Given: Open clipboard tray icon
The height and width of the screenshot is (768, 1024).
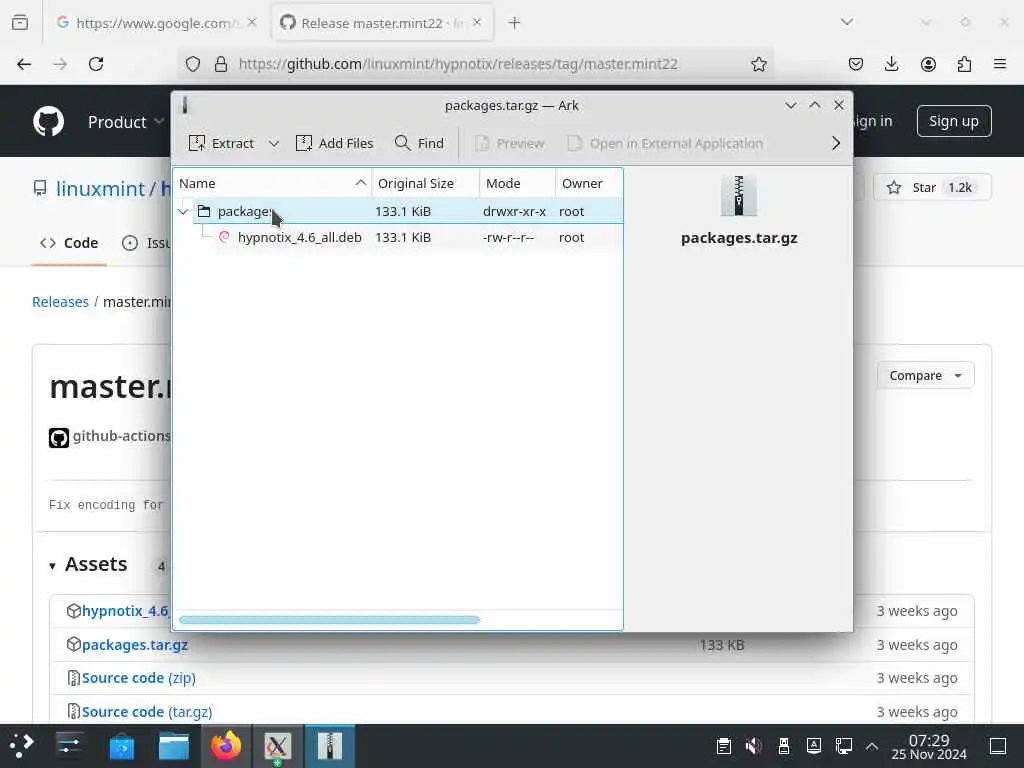Looking at the screenshot, I should 724,746.
